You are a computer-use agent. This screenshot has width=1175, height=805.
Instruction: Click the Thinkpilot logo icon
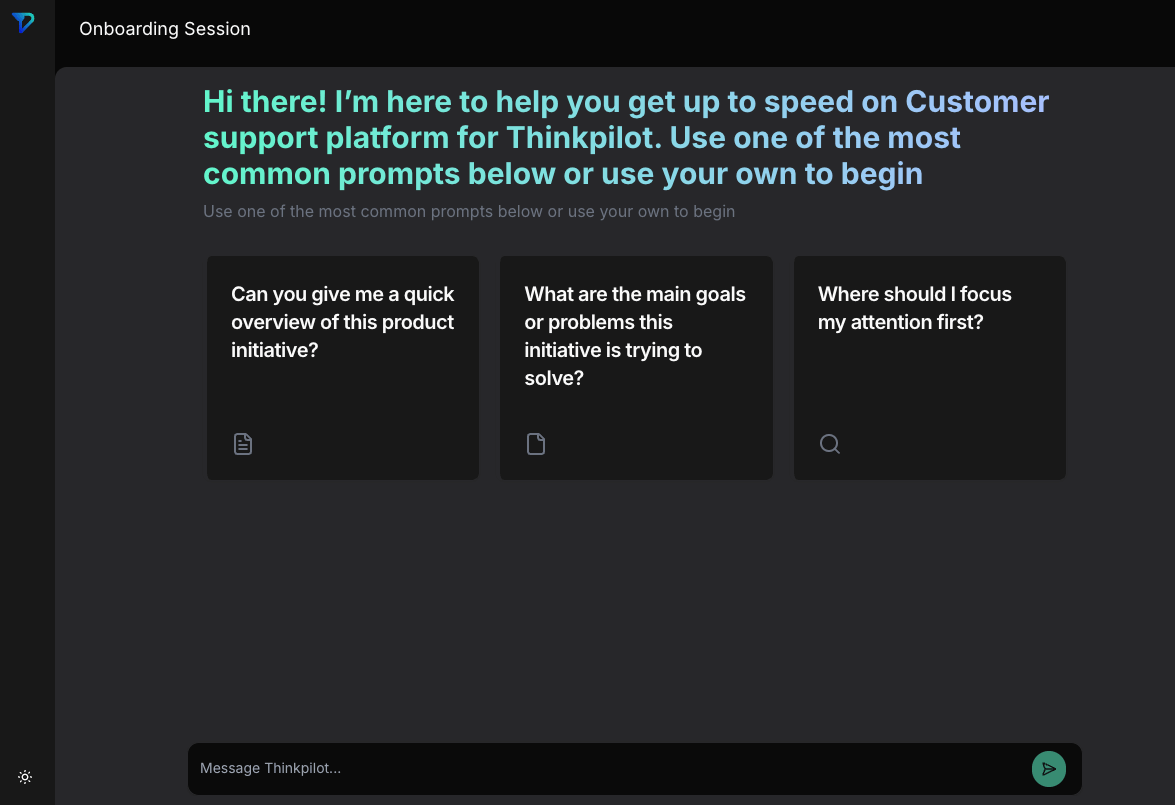pyautogui.click(x=23, y=22)
